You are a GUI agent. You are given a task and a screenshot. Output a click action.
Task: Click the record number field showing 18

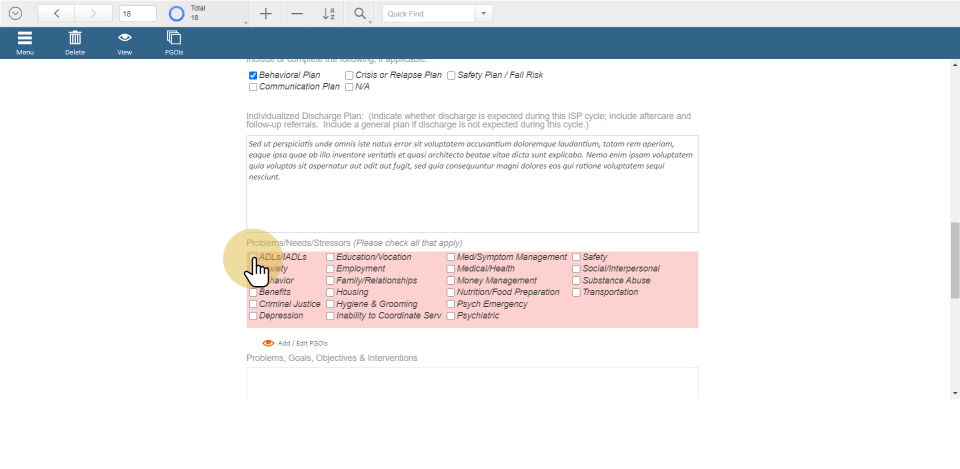pos(137,14)
